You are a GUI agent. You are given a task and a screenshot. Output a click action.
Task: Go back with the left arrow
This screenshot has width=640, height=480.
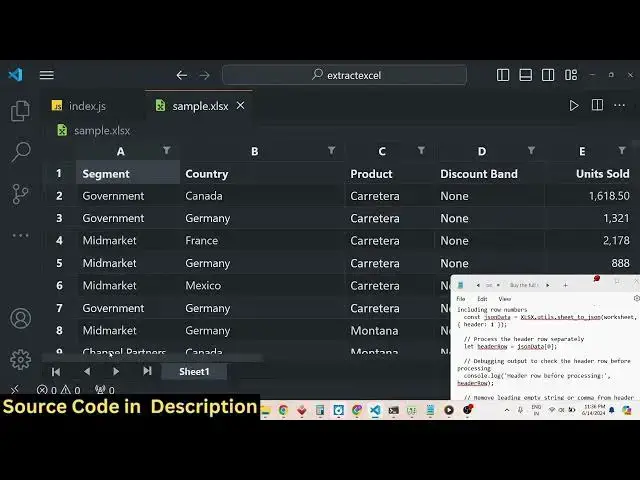tap(182, 75)
